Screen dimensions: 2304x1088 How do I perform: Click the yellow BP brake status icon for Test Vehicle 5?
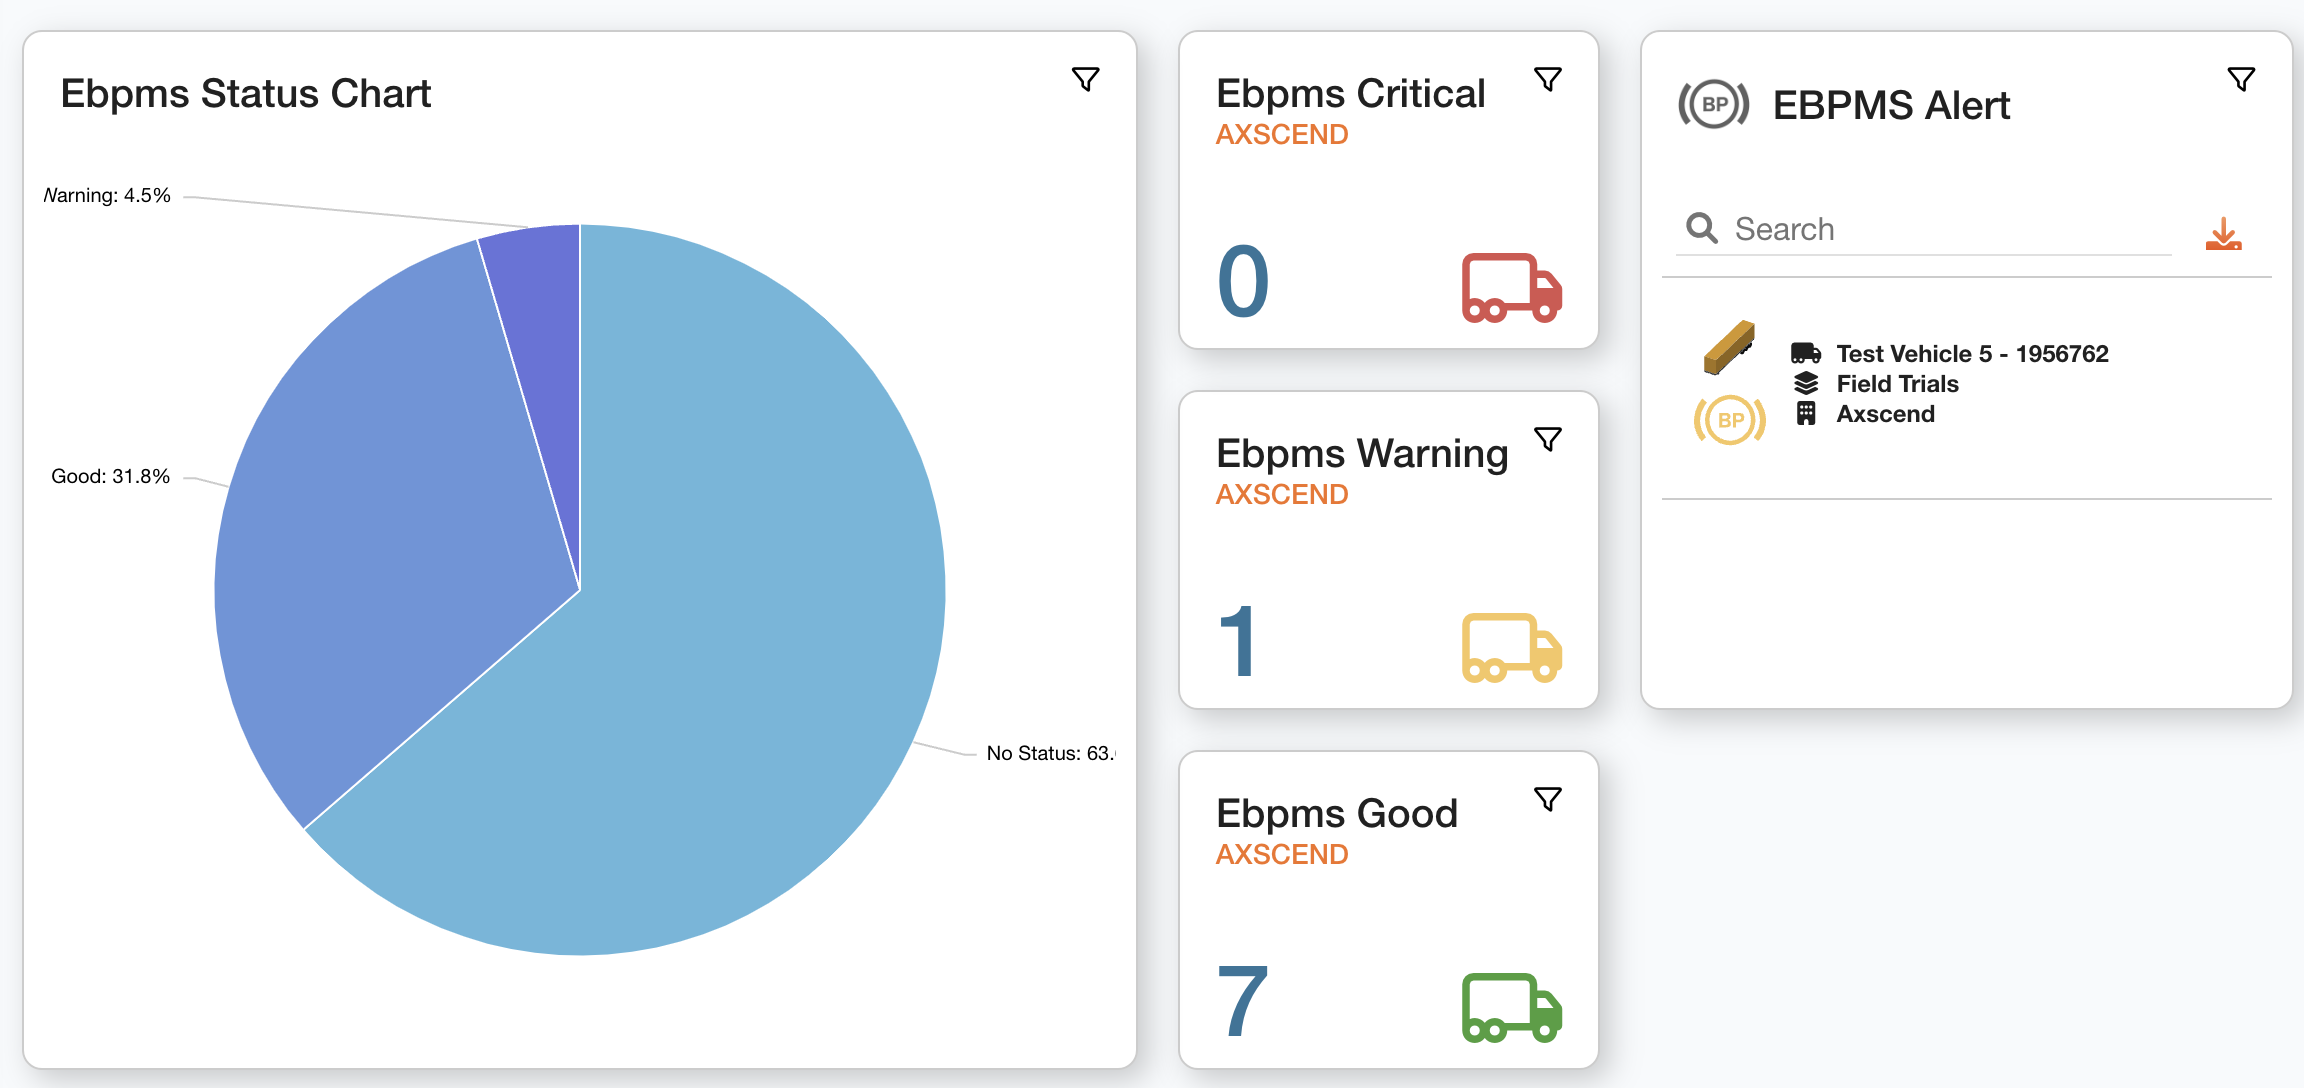coord(1729,419)
